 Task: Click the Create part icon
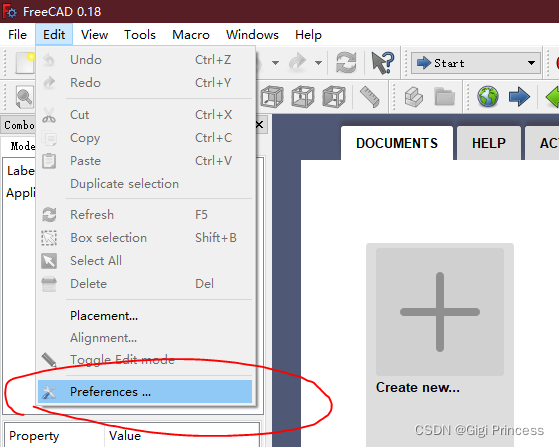414,97
